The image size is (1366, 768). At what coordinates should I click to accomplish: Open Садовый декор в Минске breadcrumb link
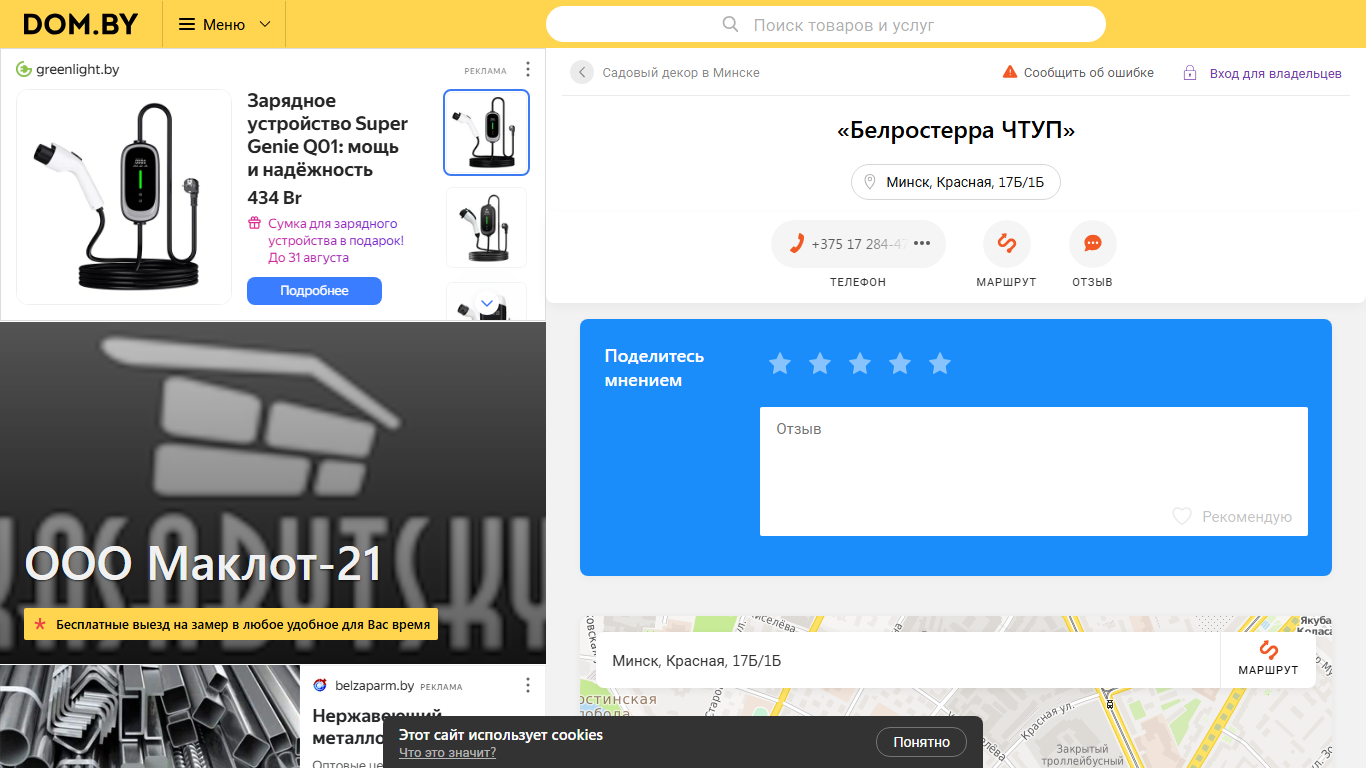click(681, 72)
